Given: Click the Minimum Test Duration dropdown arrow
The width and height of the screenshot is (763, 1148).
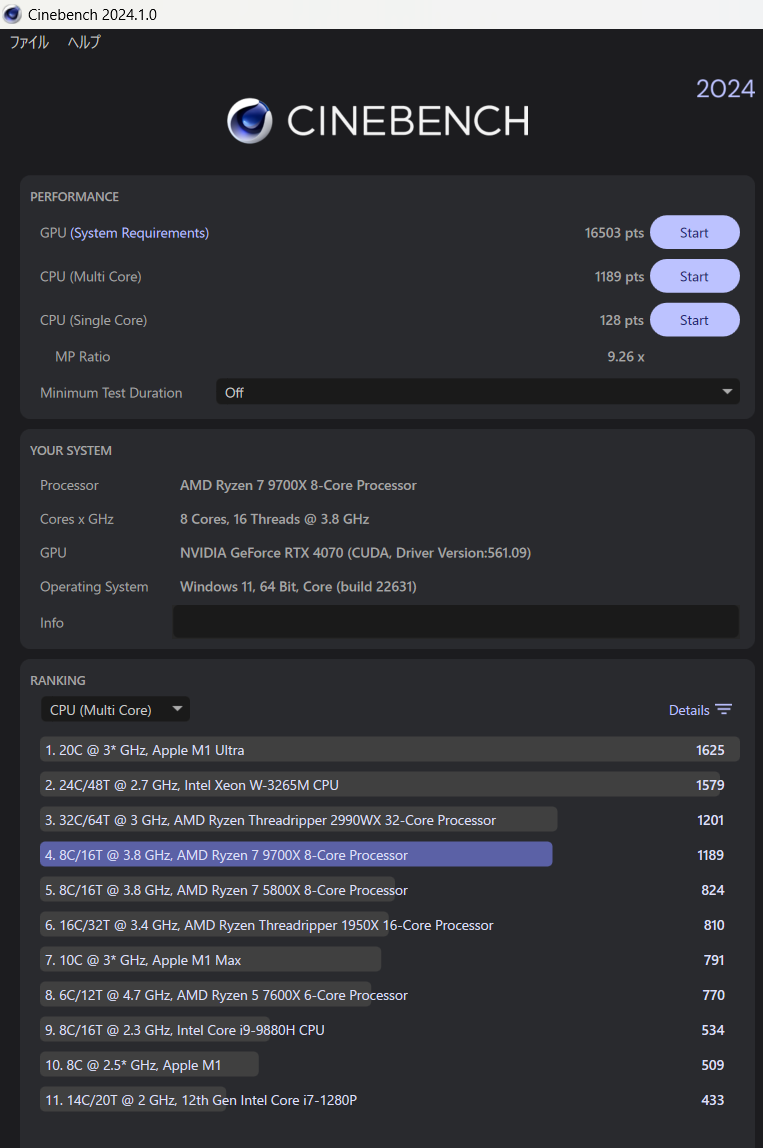Looking at the screenshot, I should click(x=727, y=392).
